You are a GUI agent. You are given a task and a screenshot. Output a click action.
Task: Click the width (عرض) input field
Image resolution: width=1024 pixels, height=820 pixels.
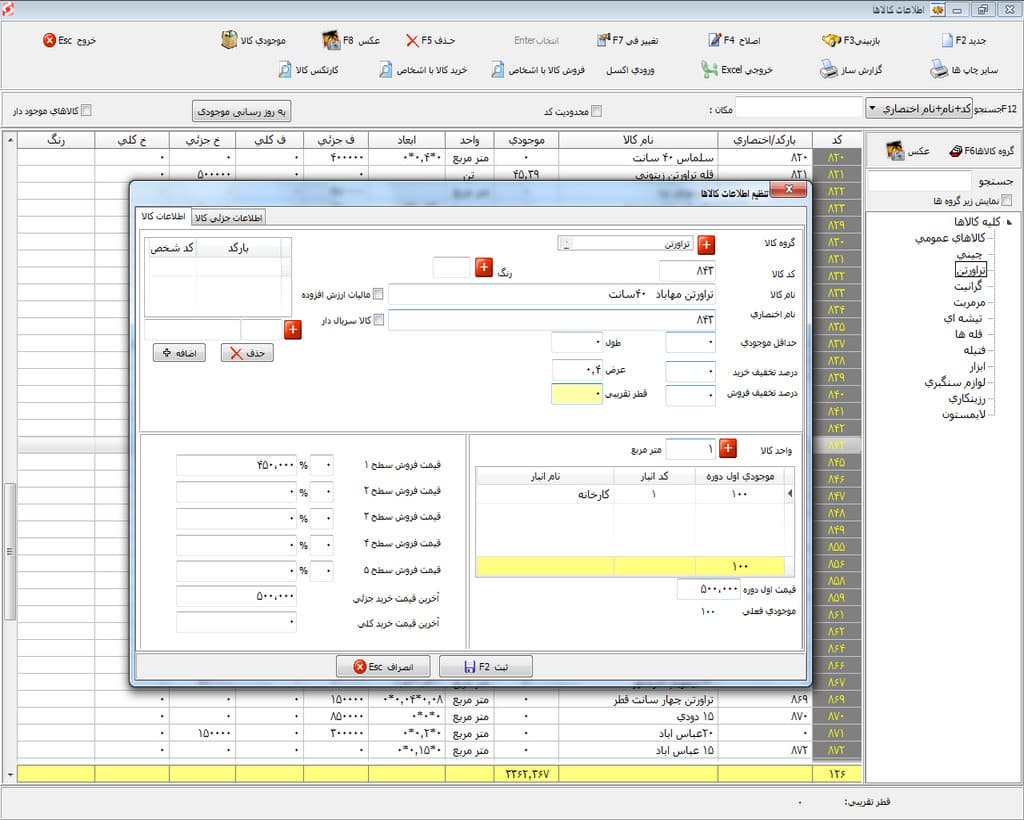(x=577, y=370)
